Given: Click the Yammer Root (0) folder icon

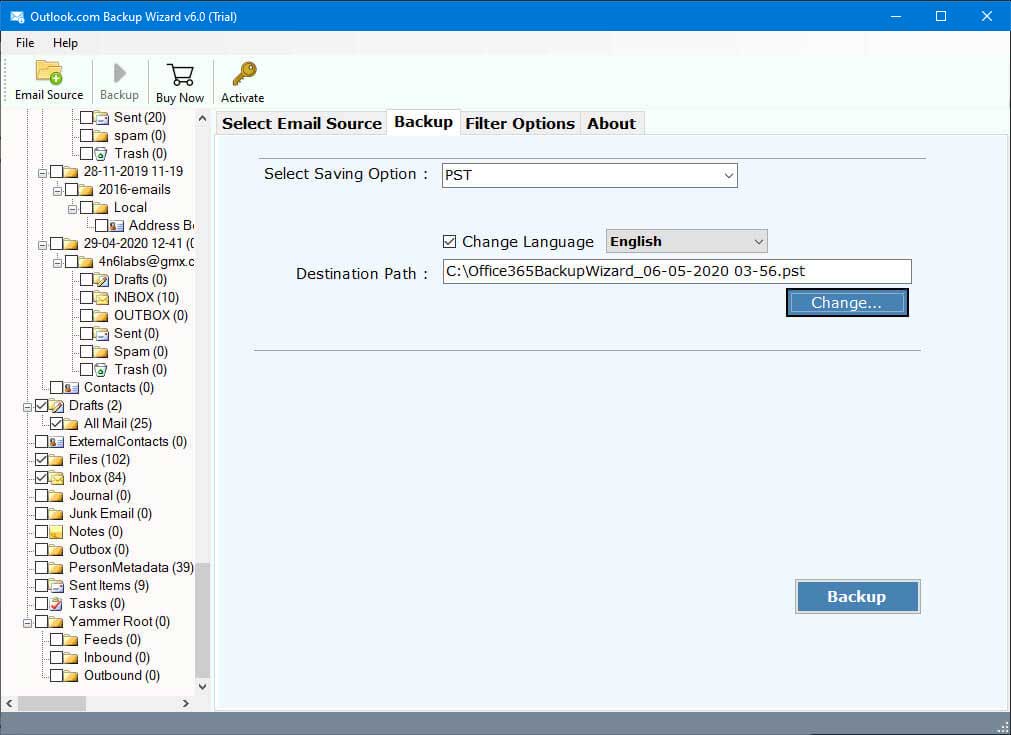Looking at the screenshot, I should point(57,622).
